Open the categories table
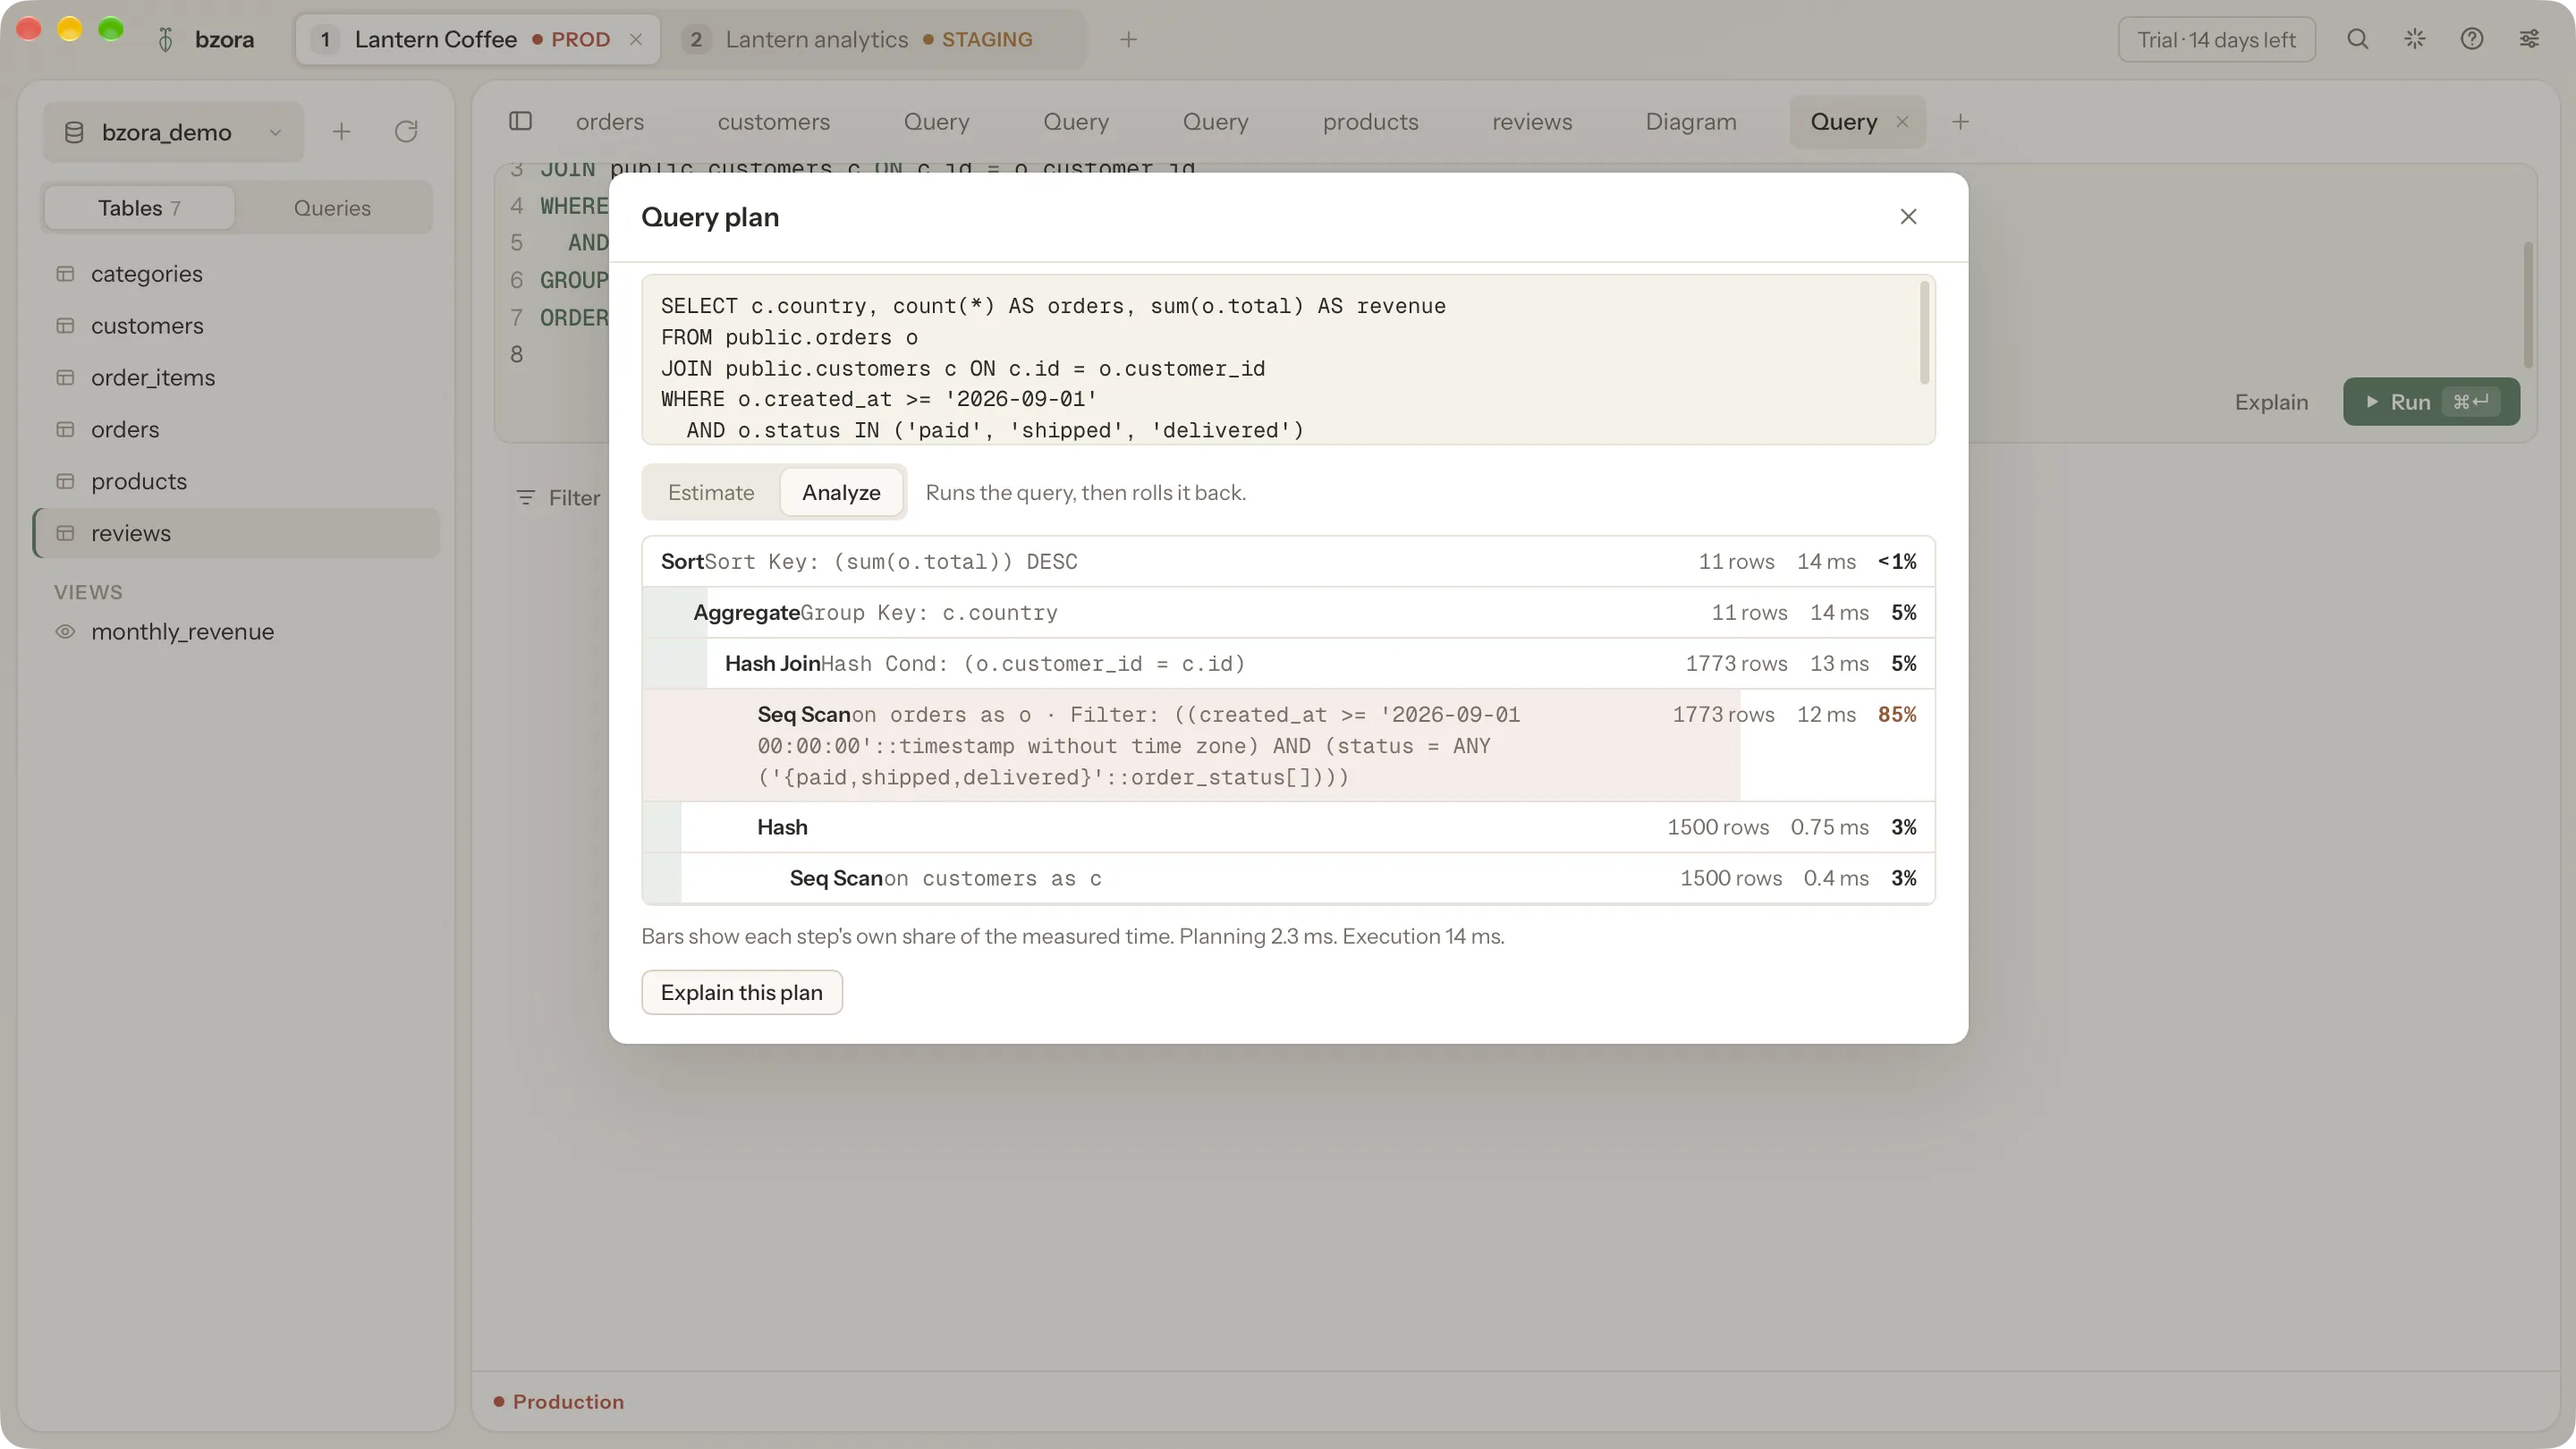The height and width of the screenshot is (1449, 2576). click(x=237, y=274)
